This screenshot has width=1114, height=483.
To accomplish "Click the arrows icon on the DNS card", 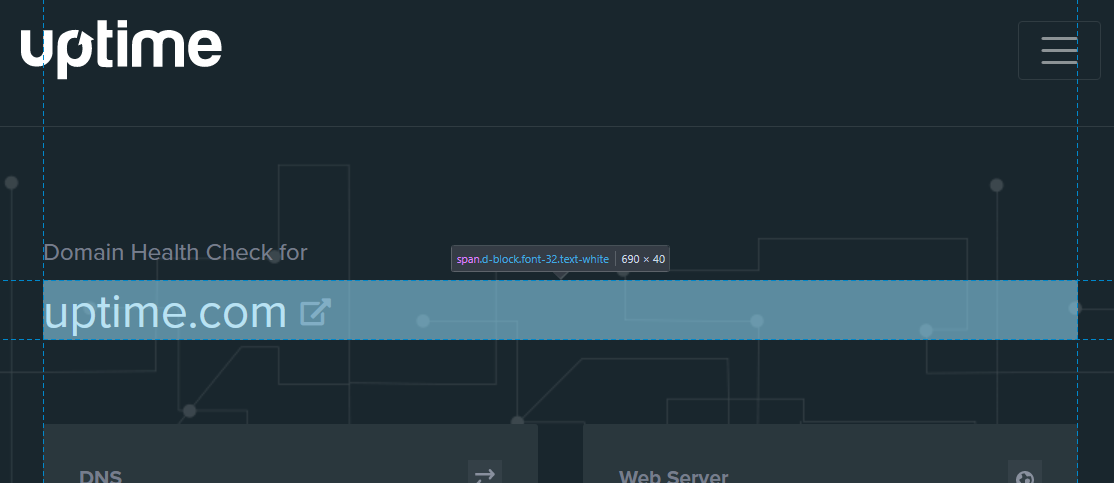I will click(485, 474).
